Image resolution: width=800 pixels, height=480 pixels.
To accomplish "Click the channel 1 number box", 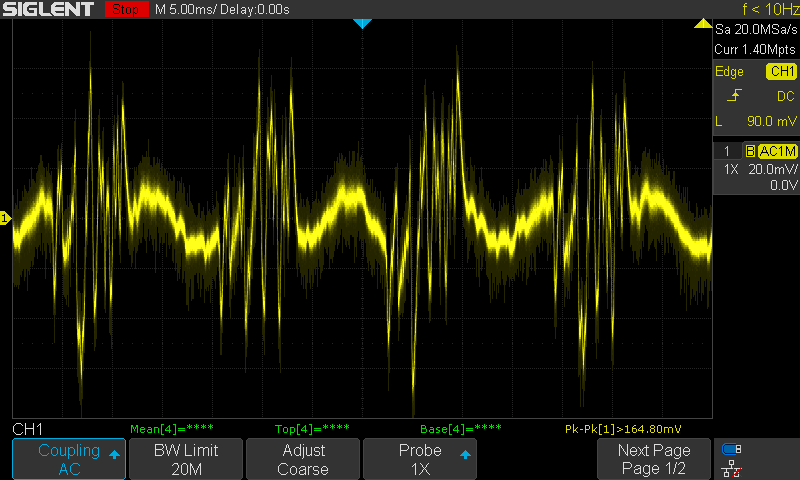I will click(x=727, y=151).
